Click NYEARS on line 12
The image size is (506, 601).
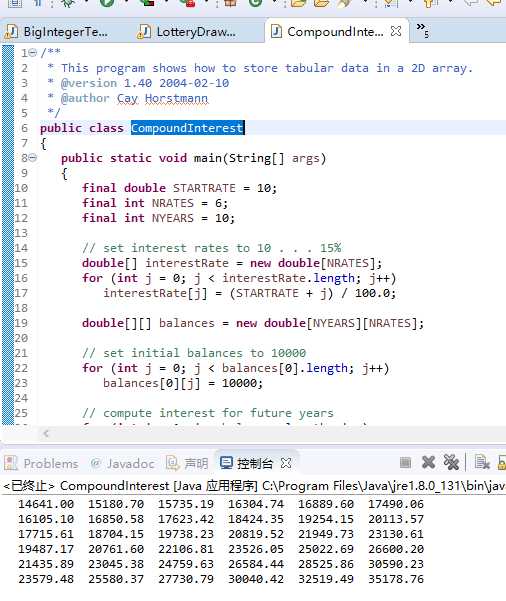(x=173, y=218)
